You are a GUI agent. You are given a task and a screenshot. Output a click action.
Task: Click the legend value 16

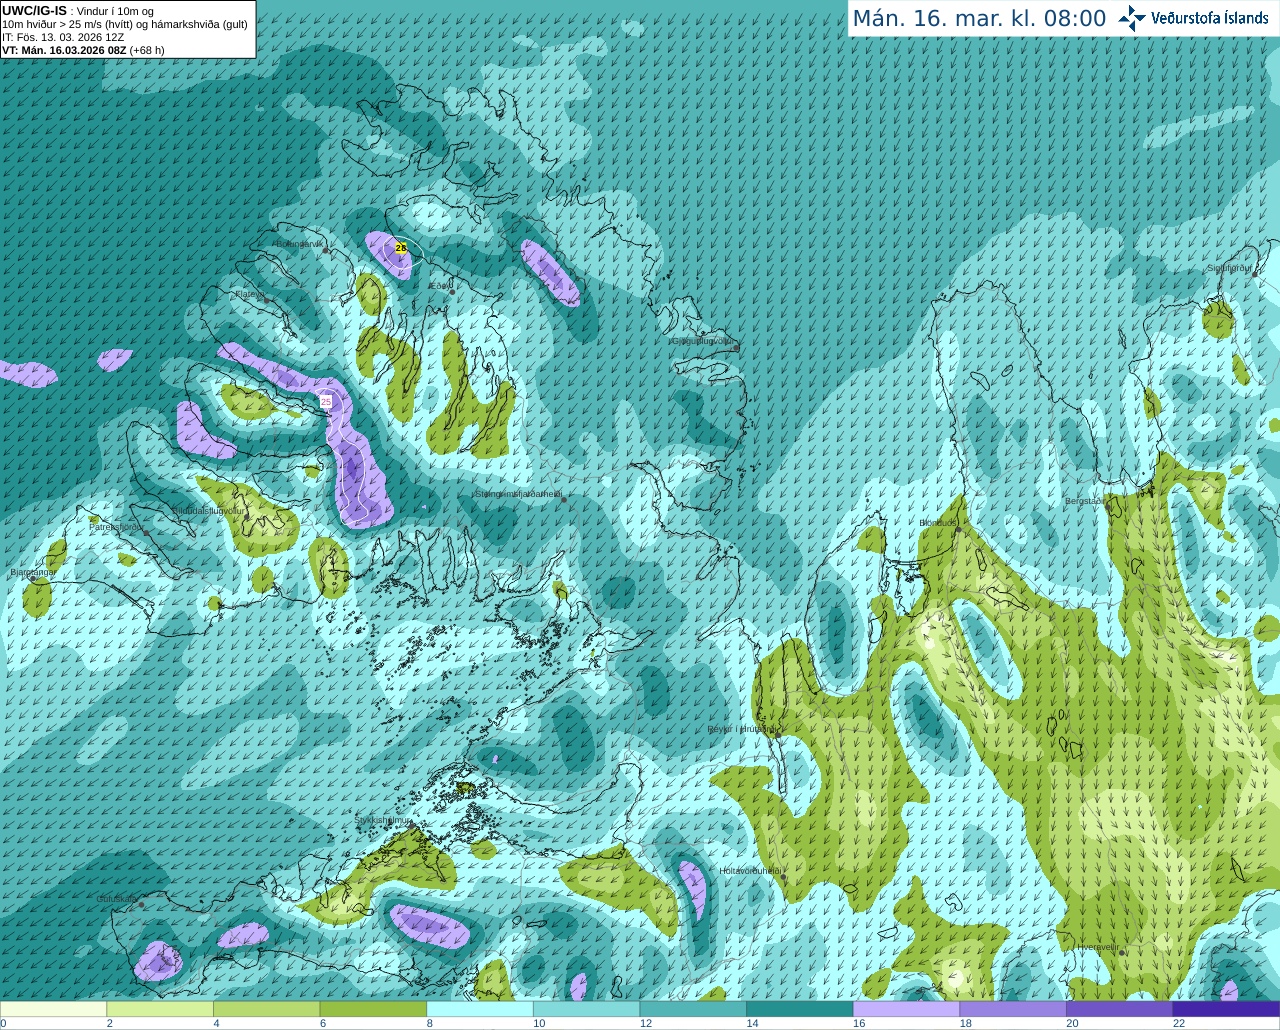(859, 1023)
